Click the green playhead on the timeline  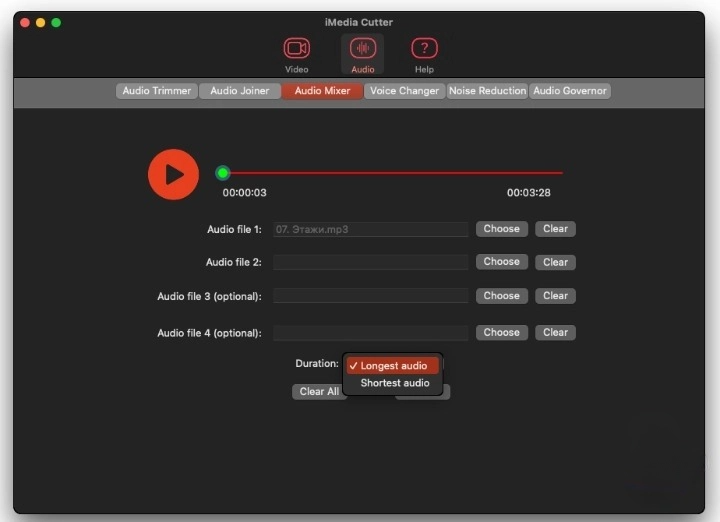(x=223, y=173)
